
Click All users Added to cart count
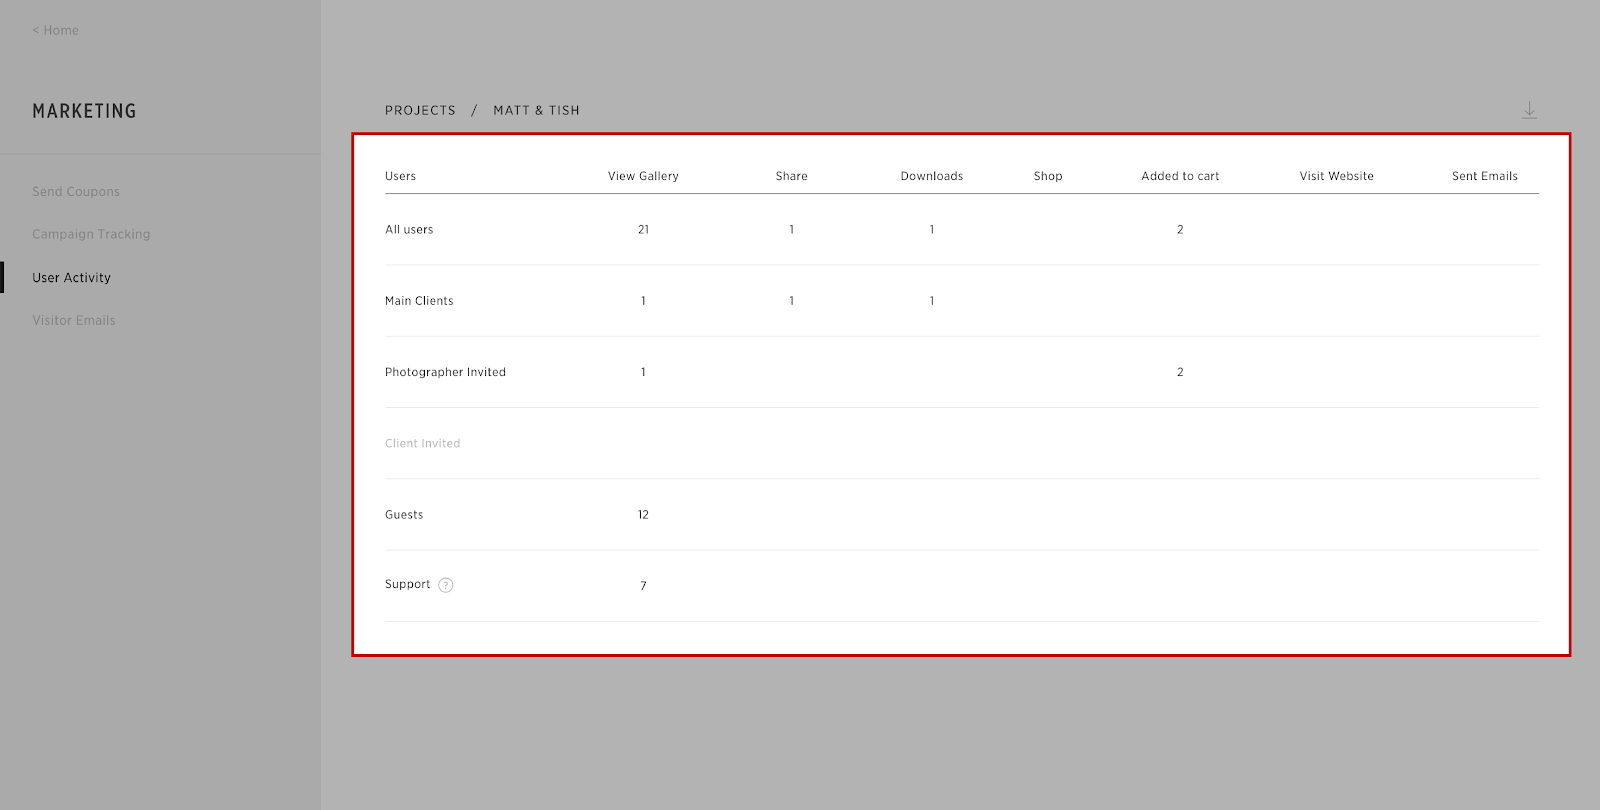pyautogui.click(x=1180, y=230)
